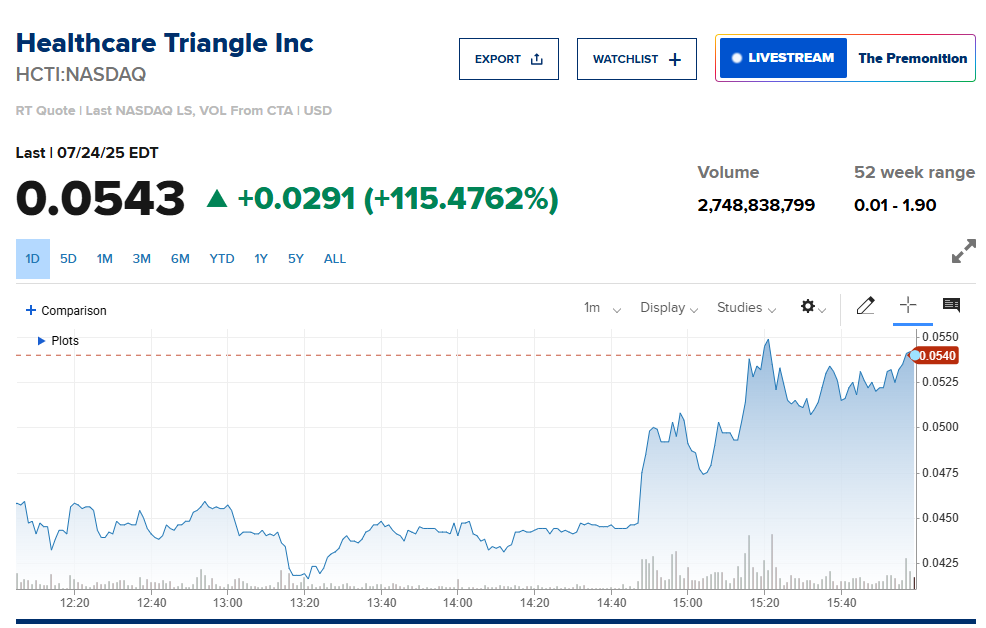Click the LIVESTREAM button
The width and height of the screenshot is (986, 628).
(x=783, y=58)
